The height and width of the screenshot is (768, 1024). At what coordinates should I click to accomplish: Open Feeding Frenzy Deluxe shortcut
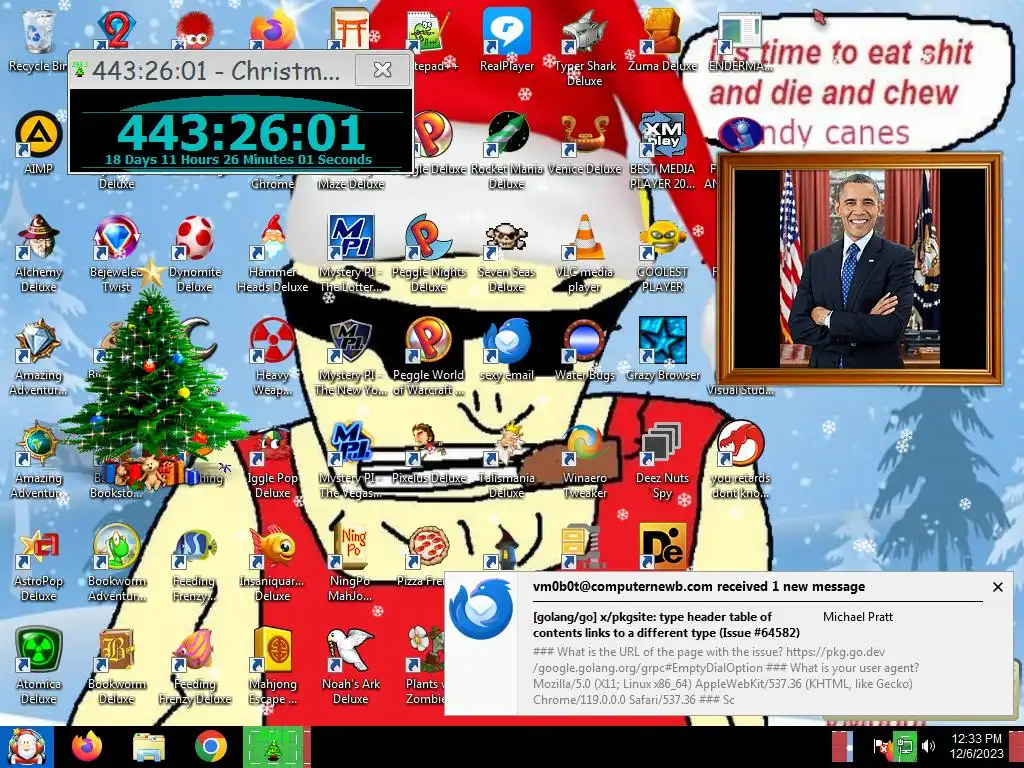click(x=195, y=666)
